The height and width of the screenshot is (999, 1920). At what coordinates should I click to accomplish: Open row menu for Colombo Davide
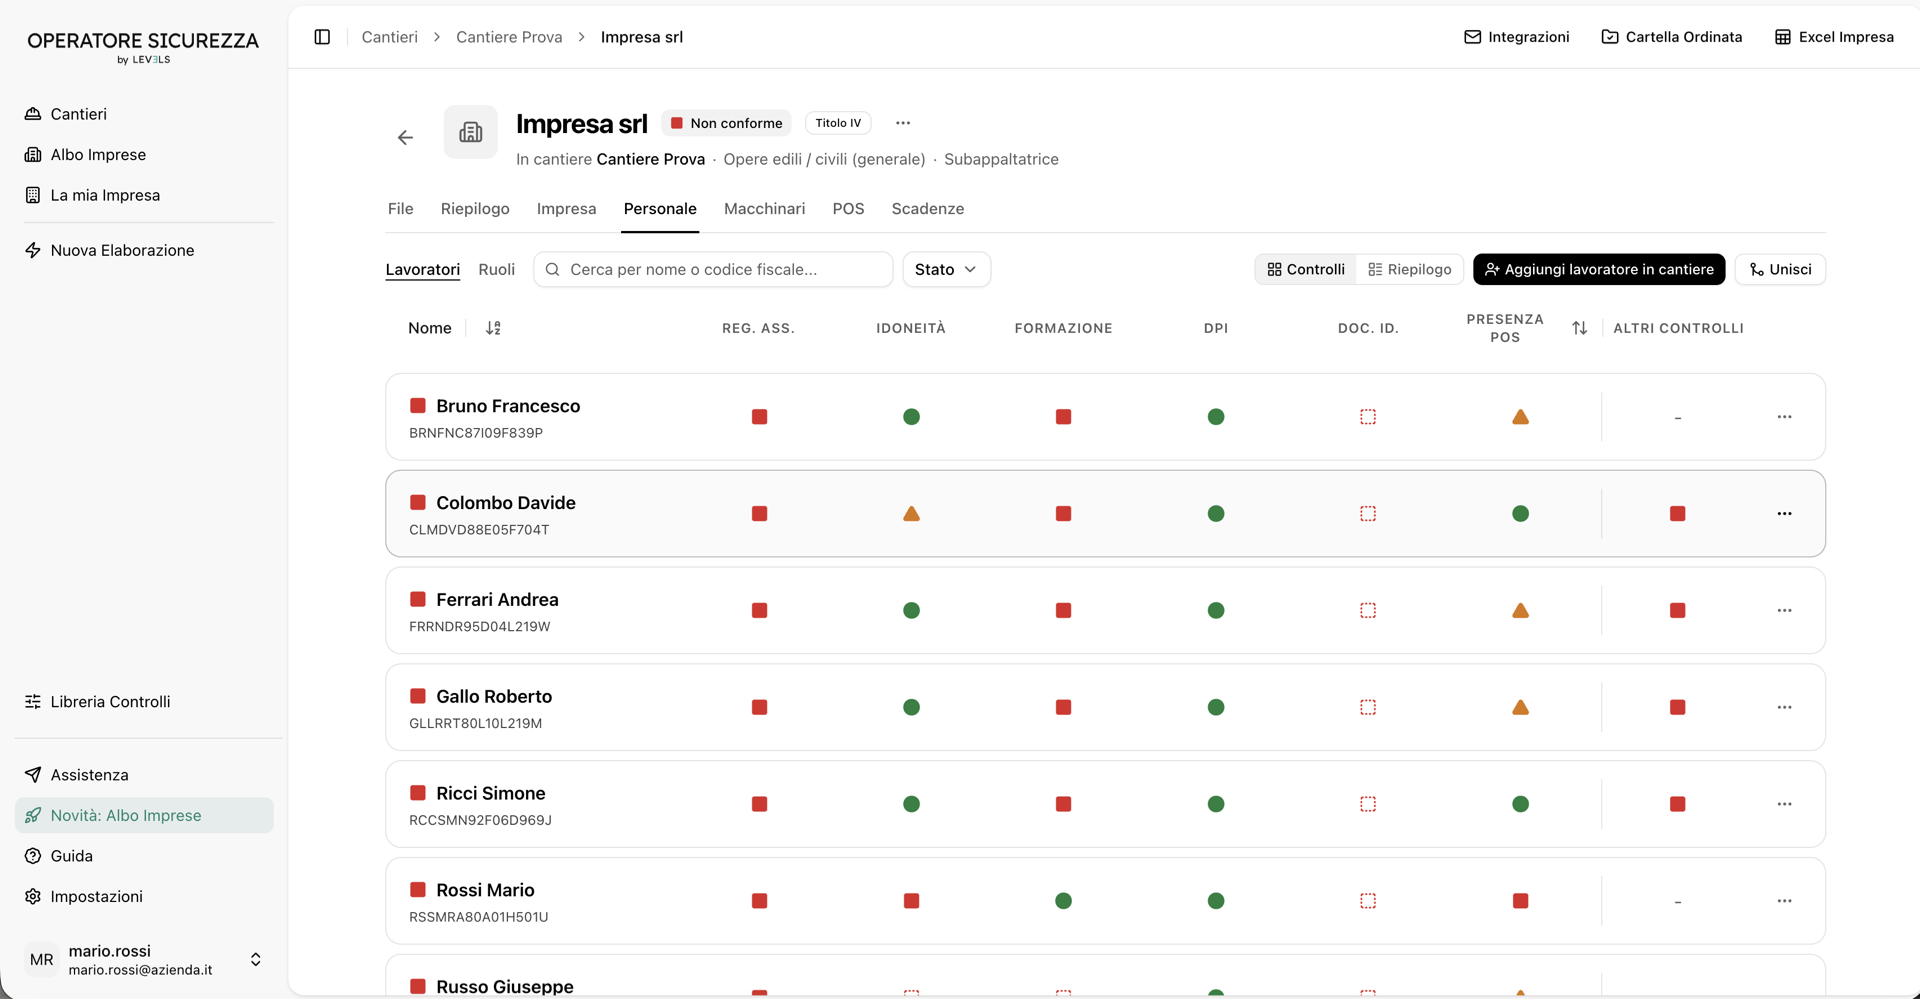1784,514
